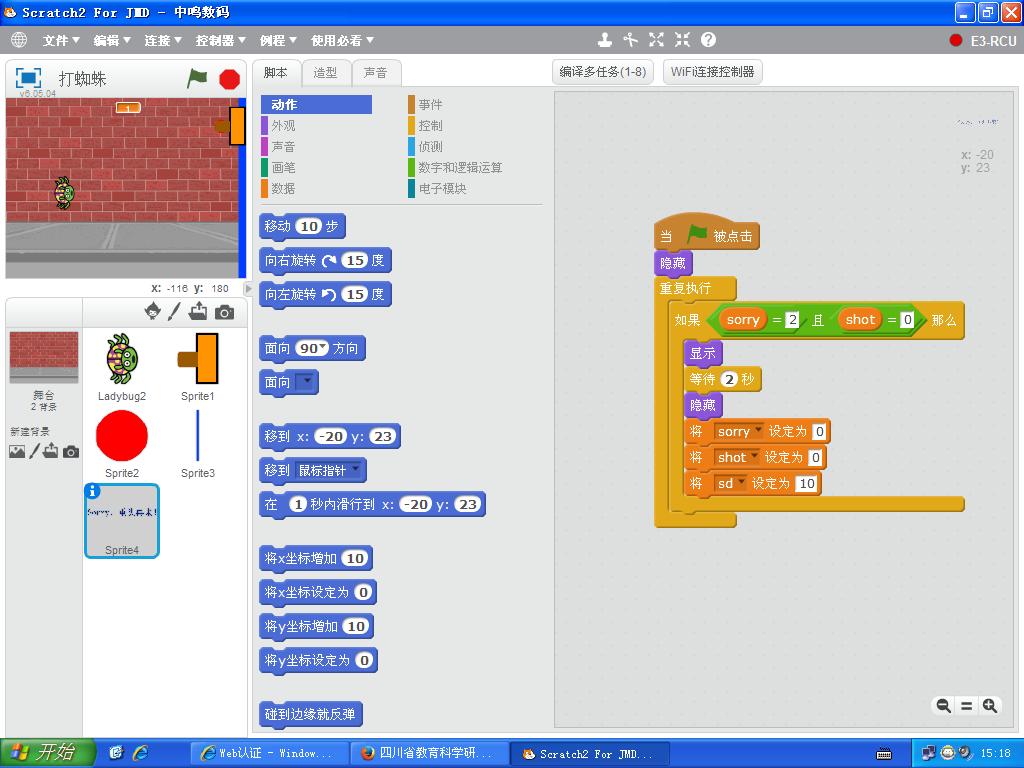
Task: Click WiFi连接控制器 button
Action: [712, 72]
